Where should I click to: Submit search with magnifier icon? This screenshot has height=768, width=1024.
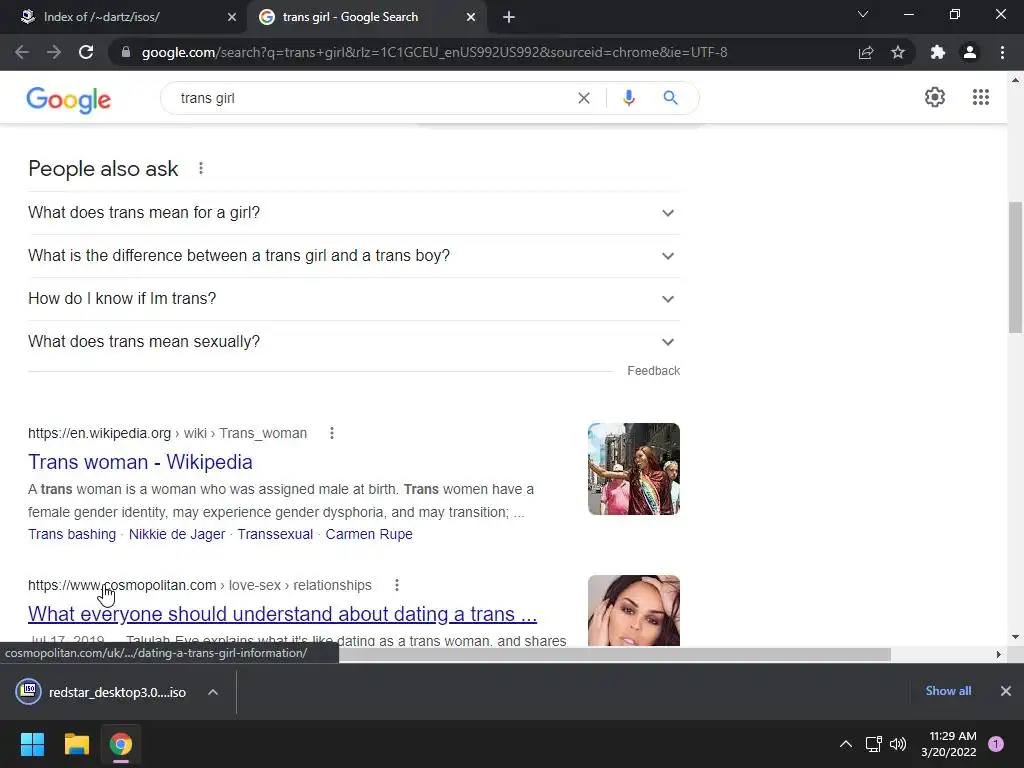(670, 98)
